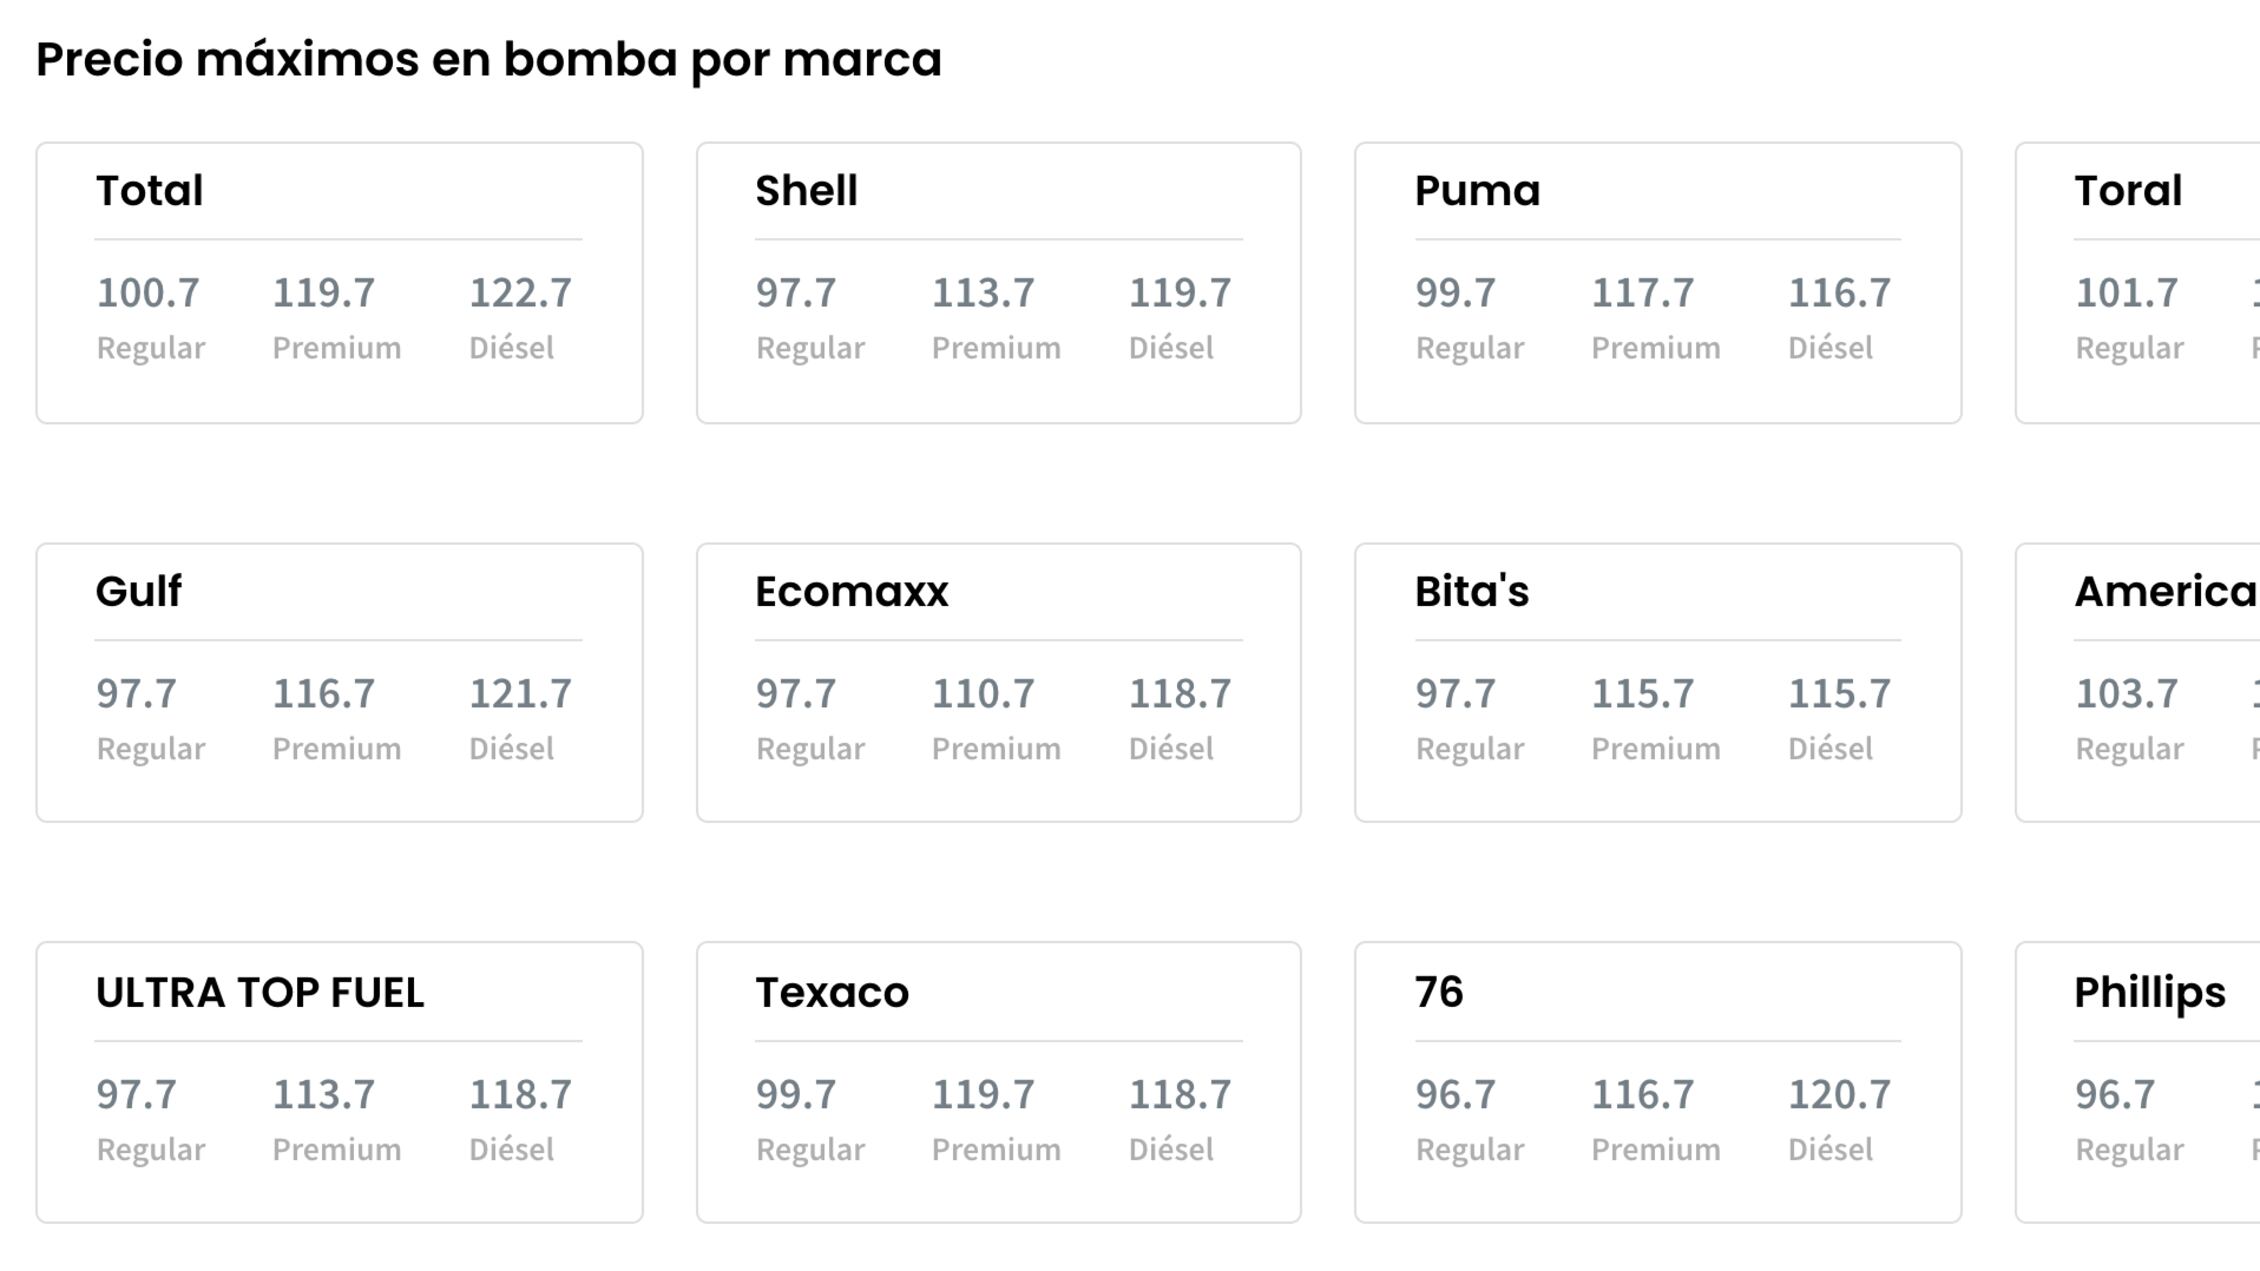Click Total's Diésel price 122.7
Screen dimensions: 2260x1271
[x=520, y=293]
